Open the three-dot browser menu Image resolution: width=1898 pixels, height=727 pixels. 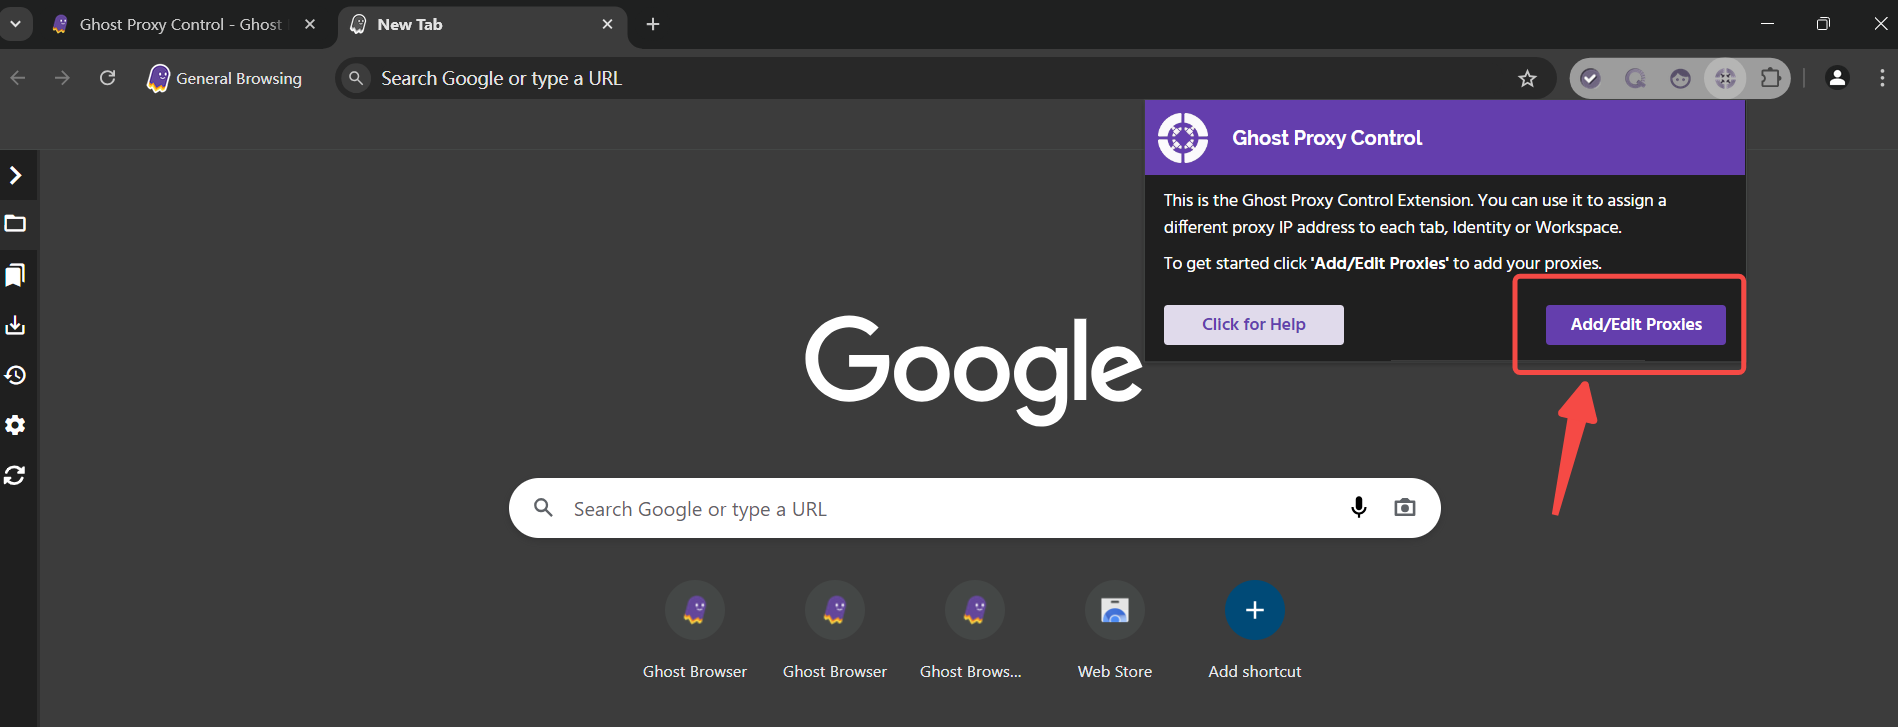(1882, 78)
